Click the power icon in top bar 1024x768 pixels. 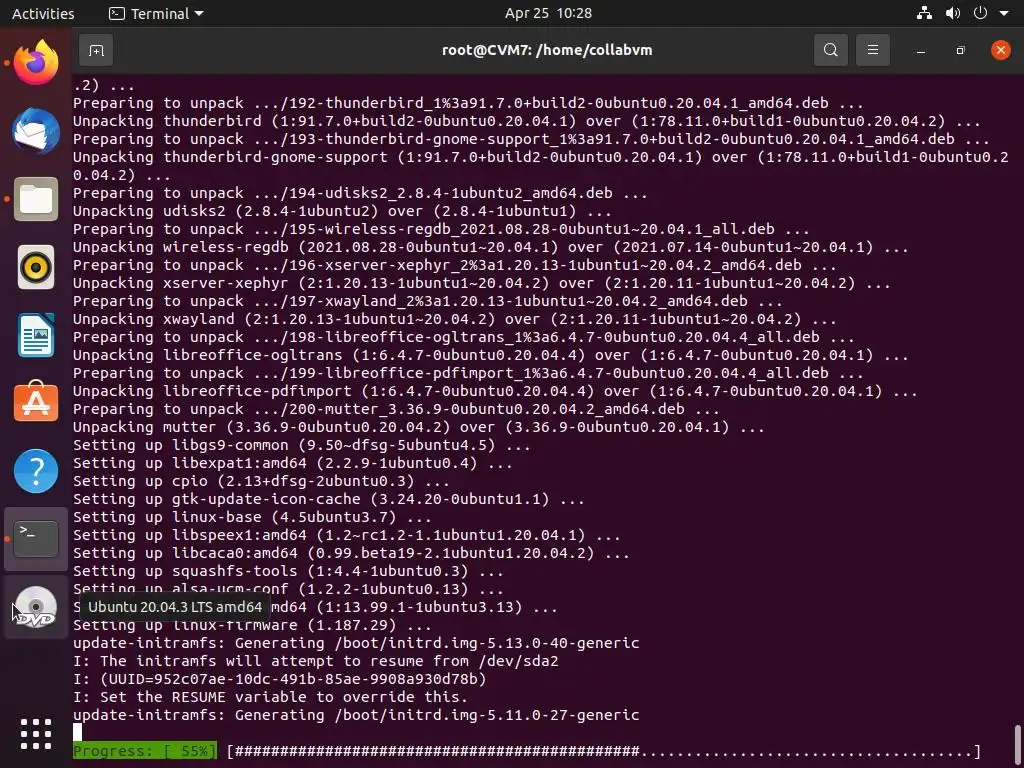(980, 13)
